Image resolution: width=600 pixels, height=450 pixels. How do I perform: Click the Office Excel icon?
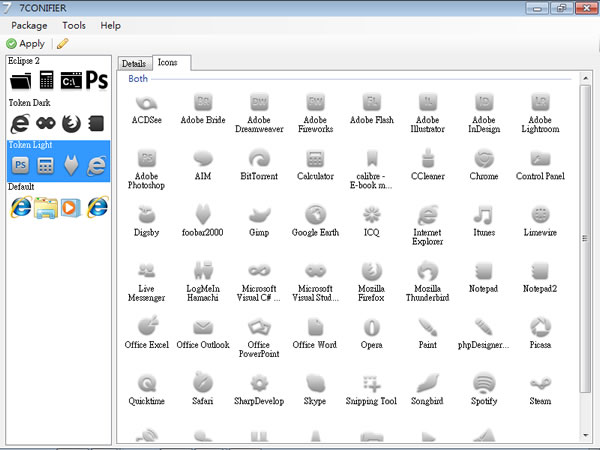click(147, 327)
